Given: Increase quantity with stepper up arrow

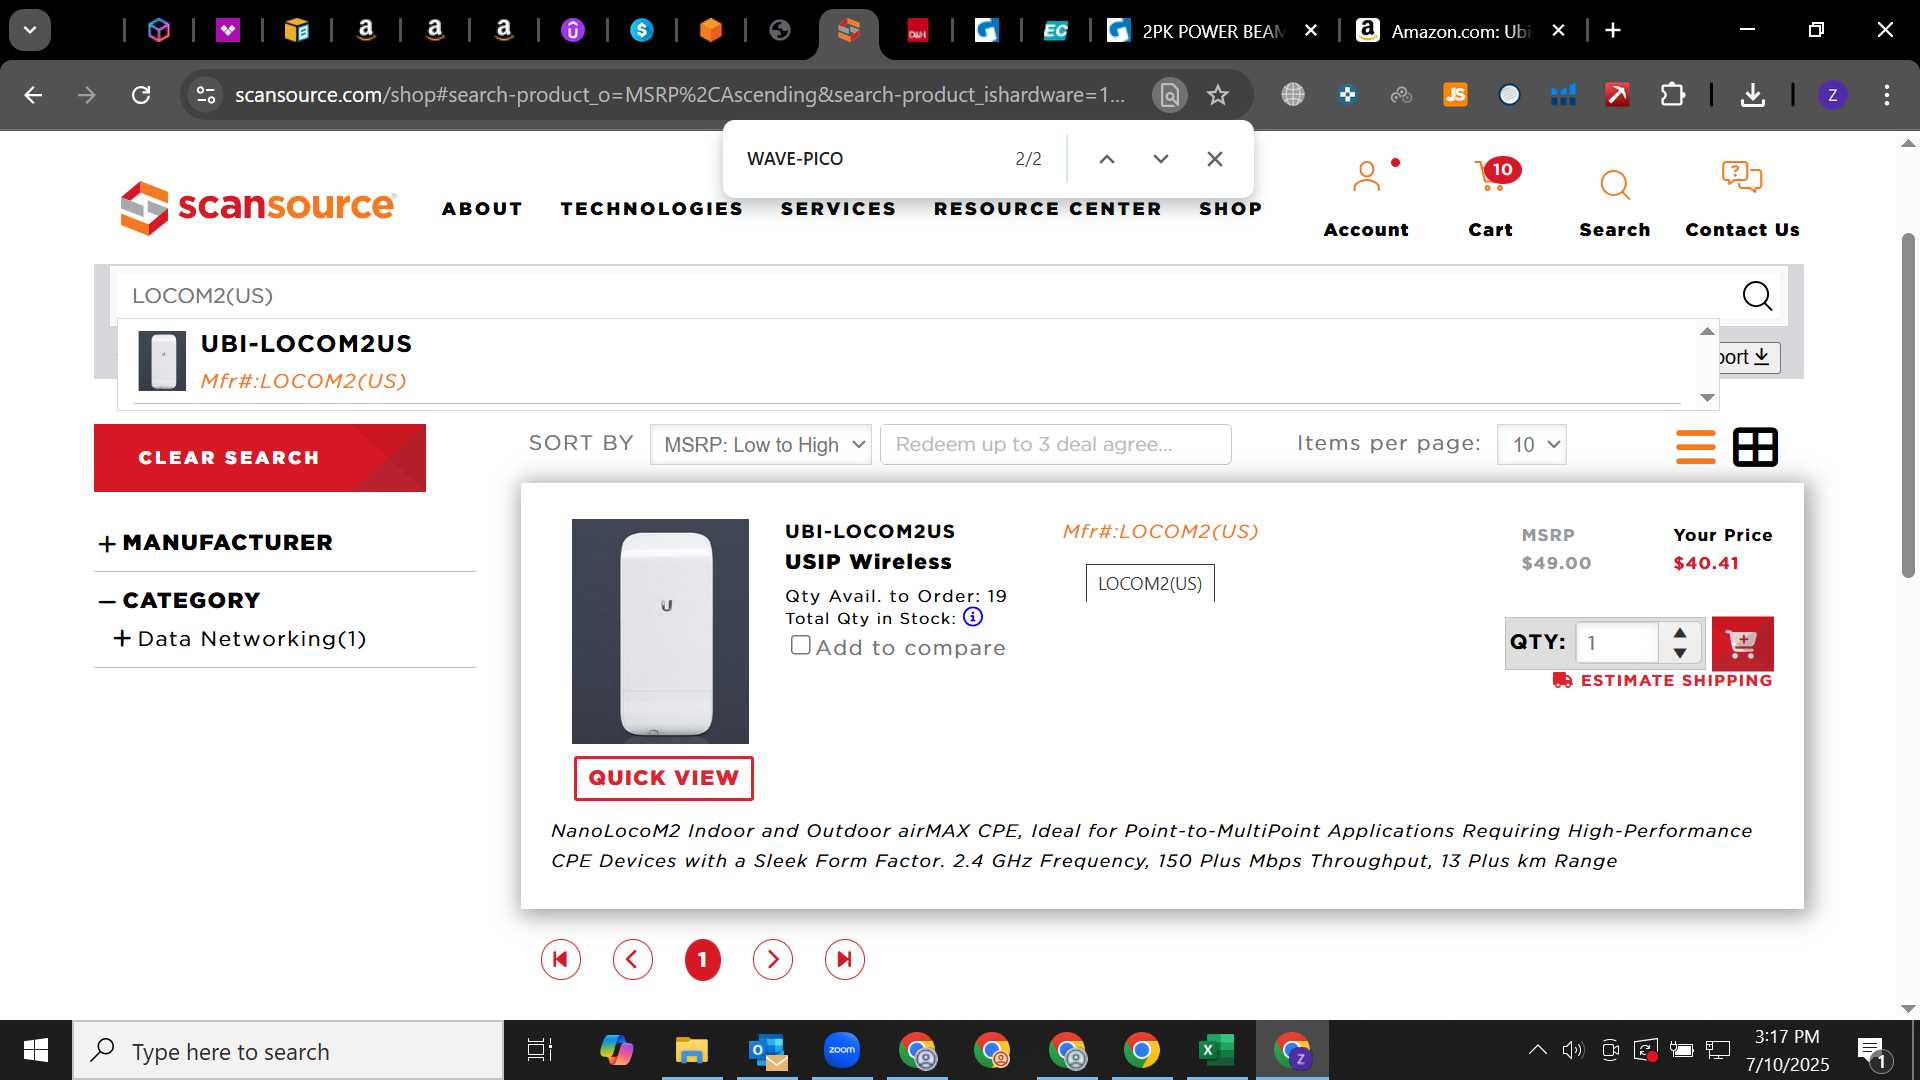Looking at the screenshot, I should (1680, 632).
